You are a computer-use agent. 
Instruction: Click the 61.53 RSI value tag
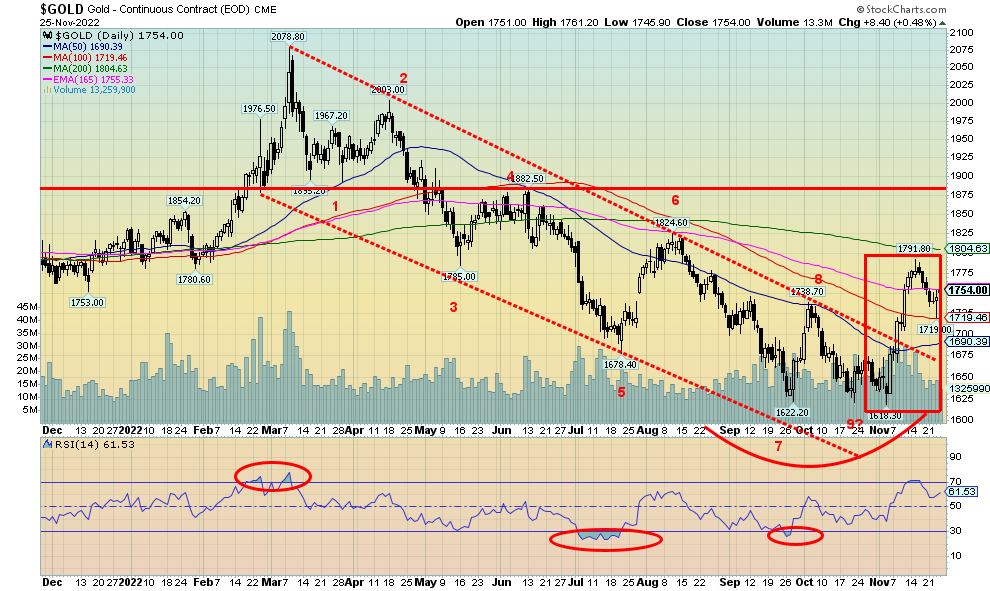966,492
